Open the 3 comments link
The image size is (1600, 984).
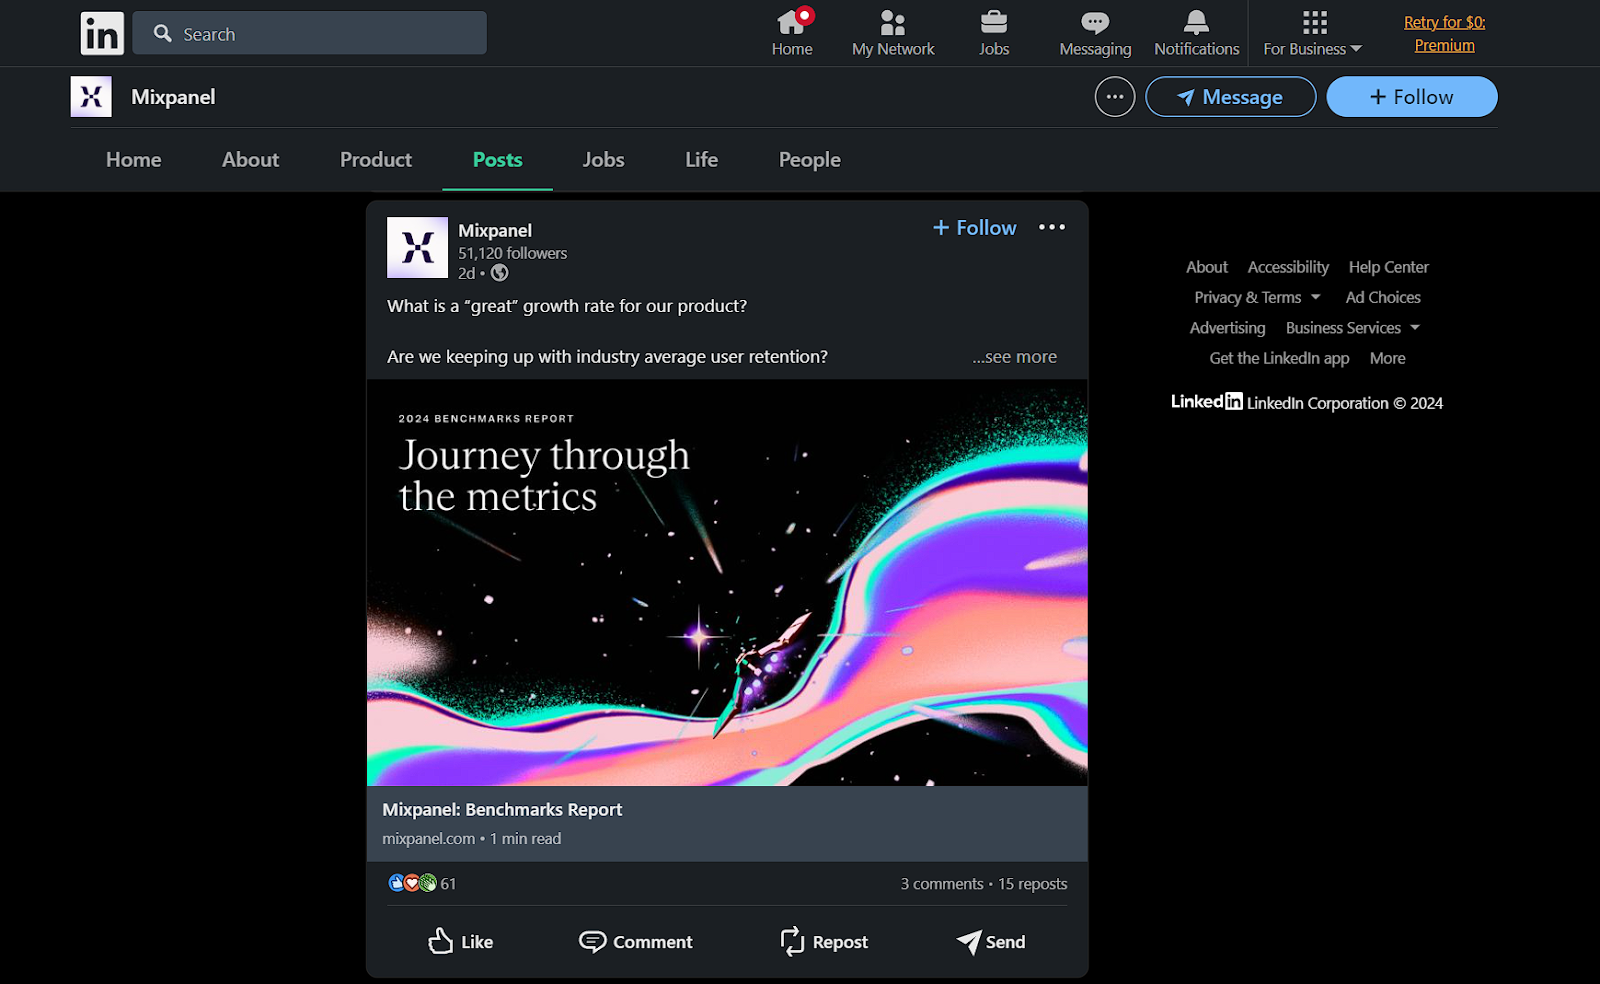click(942, 884)
